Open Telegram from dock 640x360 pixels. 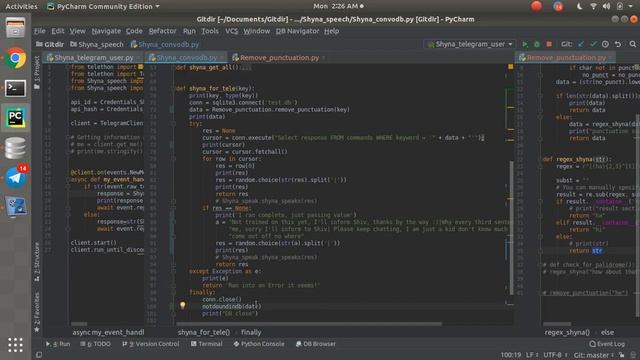[x=16, y=178]
